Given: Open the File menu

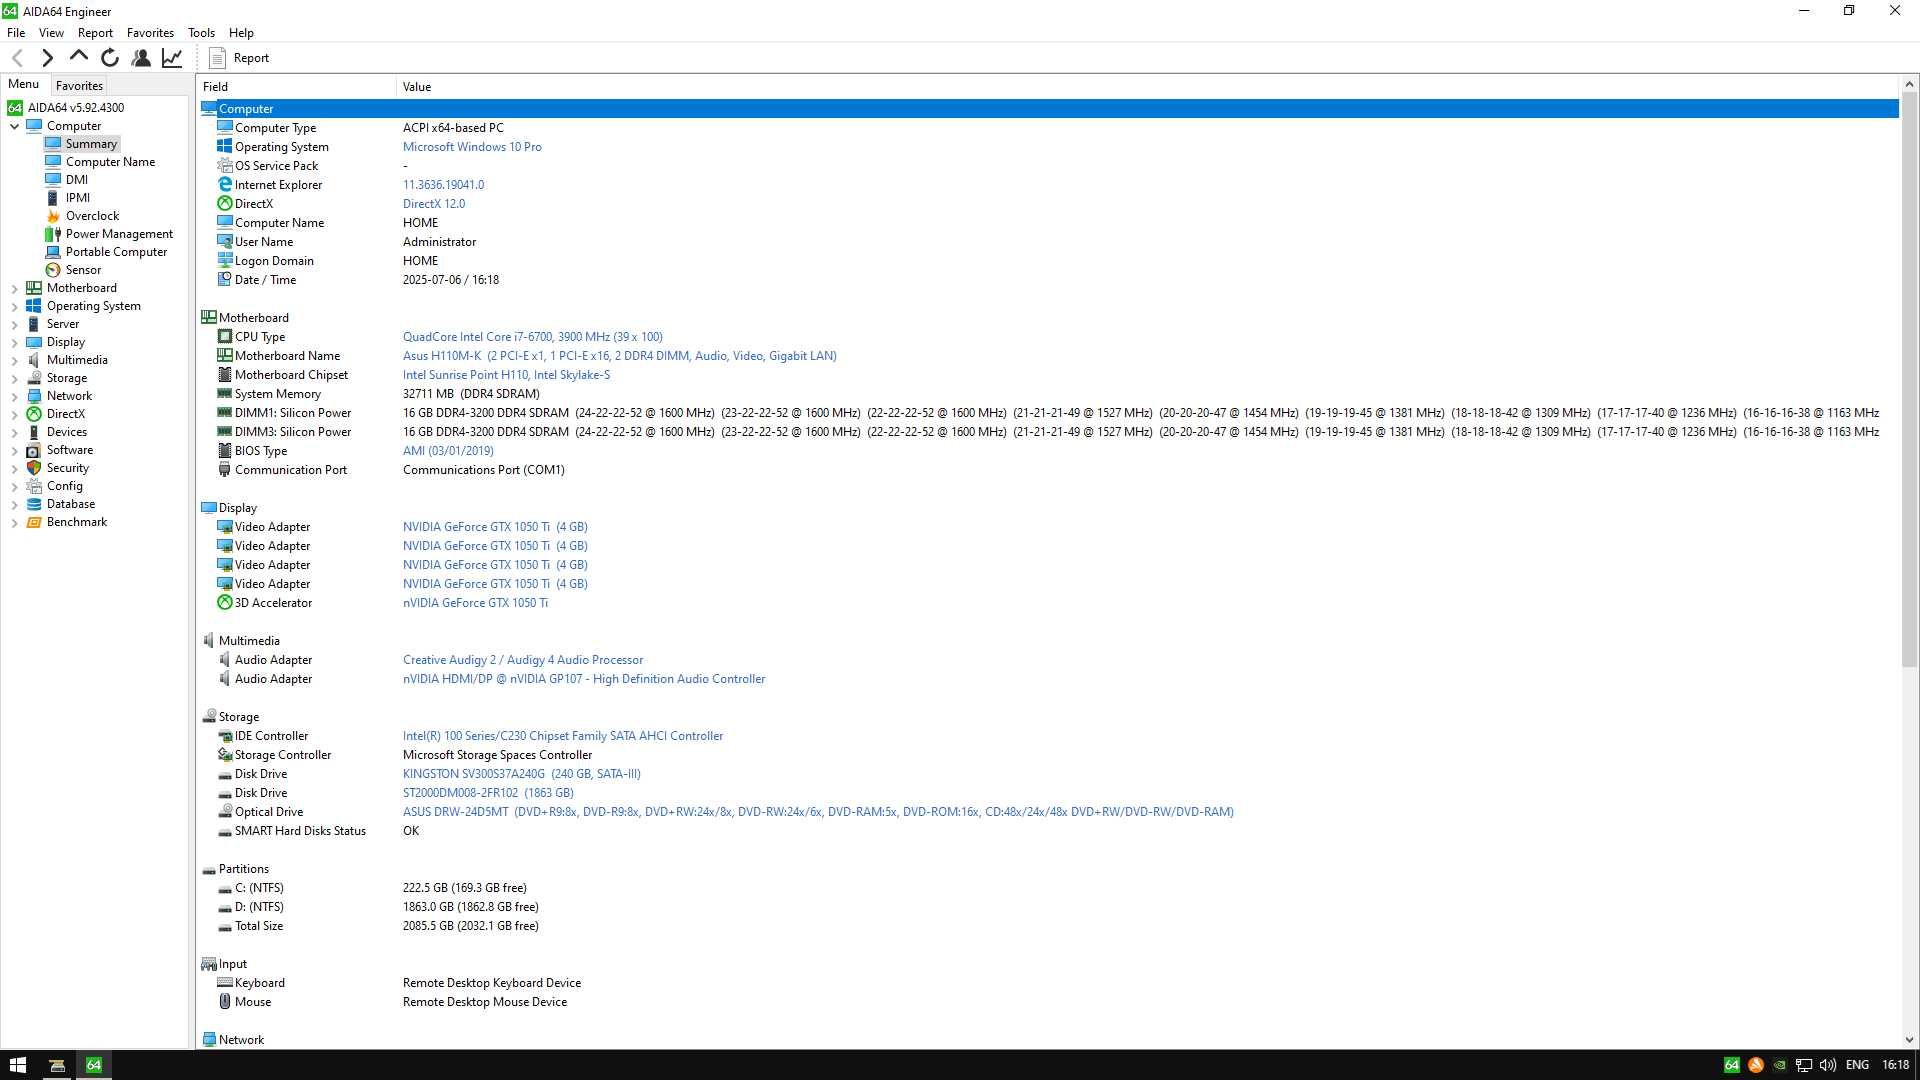Looking at the screenshot, I should pyautogui.click(x=16, y=33).
